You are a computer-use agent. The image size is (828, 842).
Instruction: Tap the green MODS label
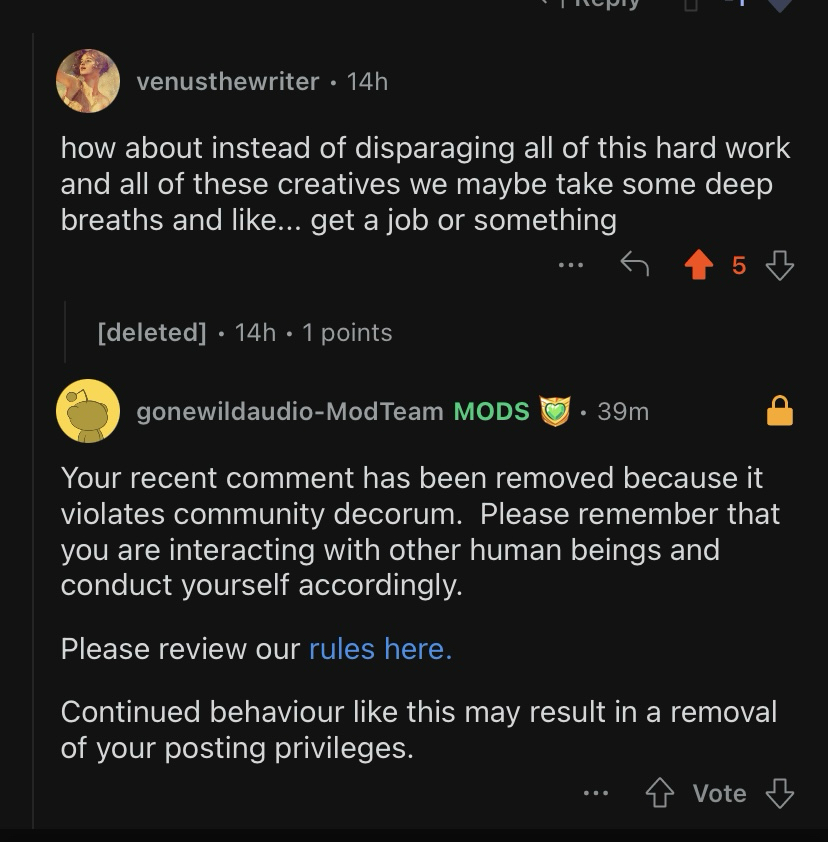492,411
